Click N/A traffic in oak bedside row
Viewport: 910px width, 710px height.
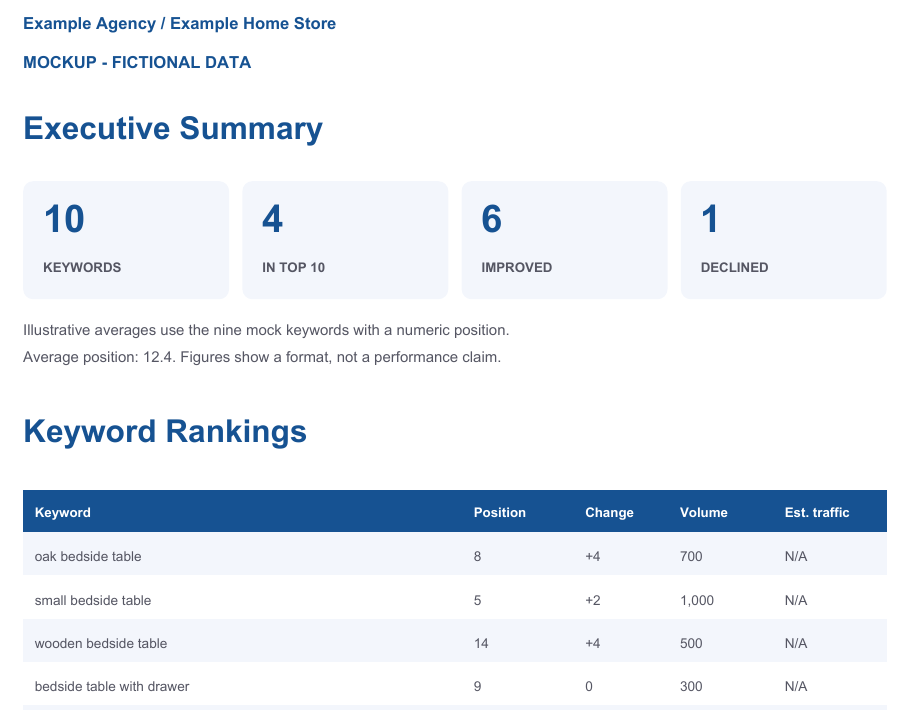click(796, 556)
